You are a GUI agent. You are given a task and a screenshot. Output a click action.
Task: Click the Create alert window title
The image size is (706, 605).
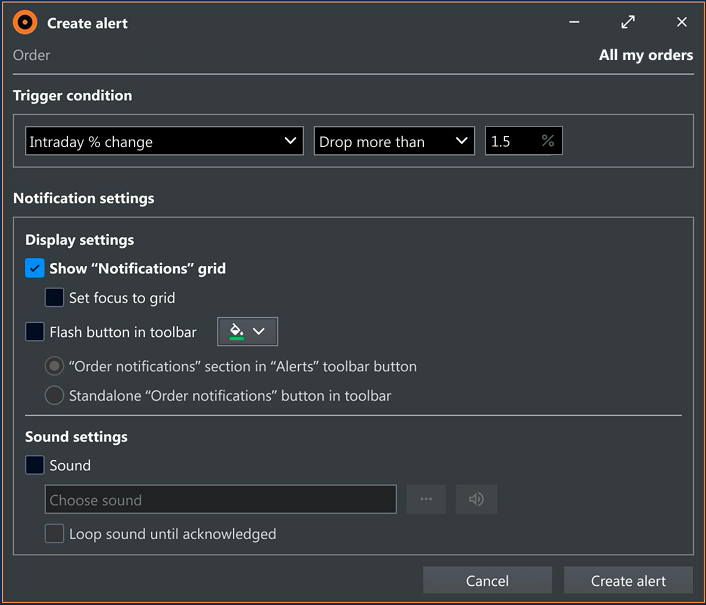click(x=87, y=23)
